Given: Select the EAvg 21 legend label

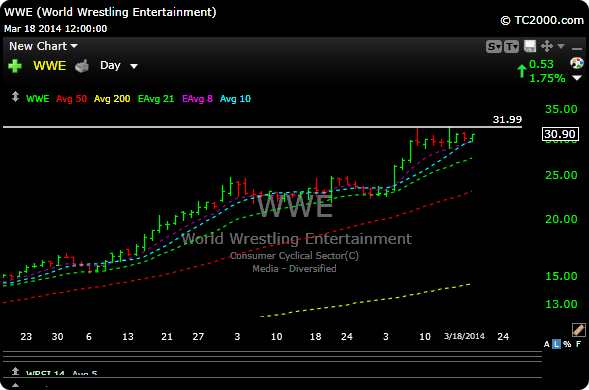Looking at the screenshot, I should click(156, 99).
